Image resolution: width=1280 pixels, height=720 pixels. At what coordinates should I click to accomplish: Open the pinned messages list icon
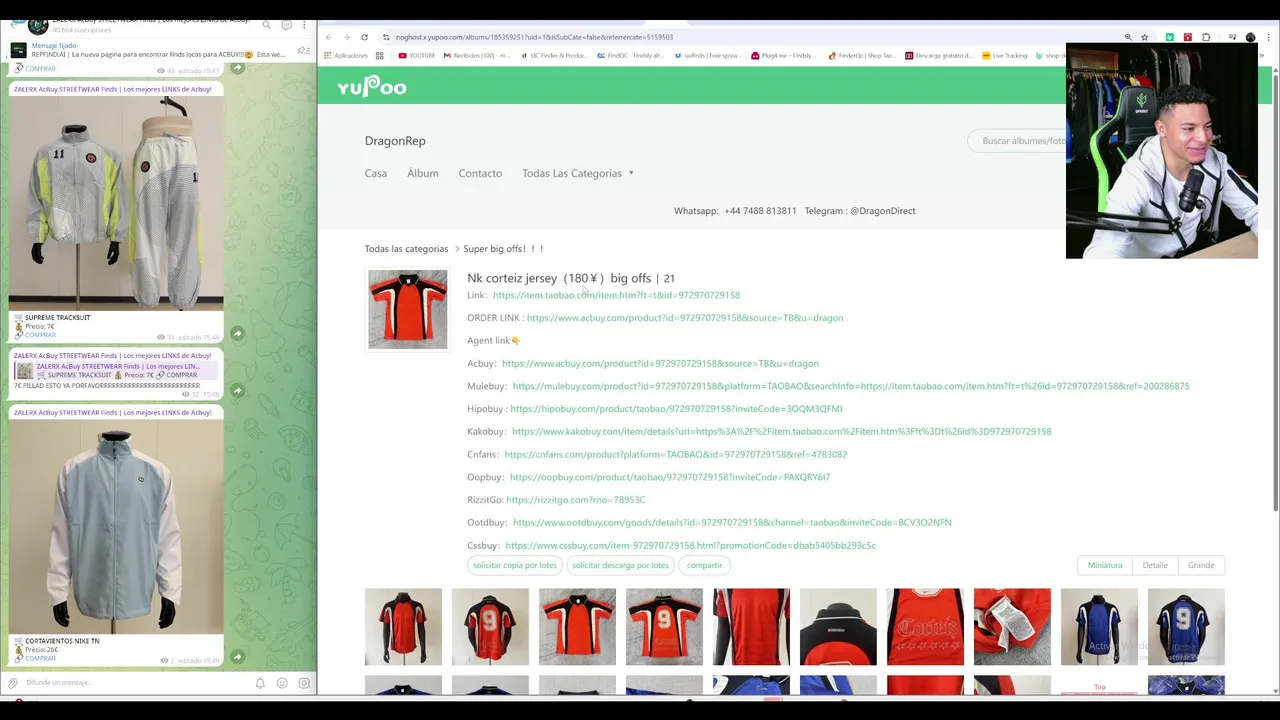[x=303, y=50]
